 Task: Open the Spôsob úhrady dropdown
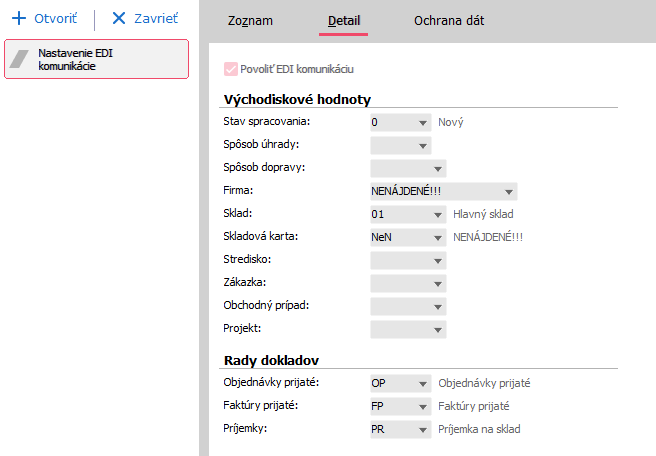click(x=422, y=145)
